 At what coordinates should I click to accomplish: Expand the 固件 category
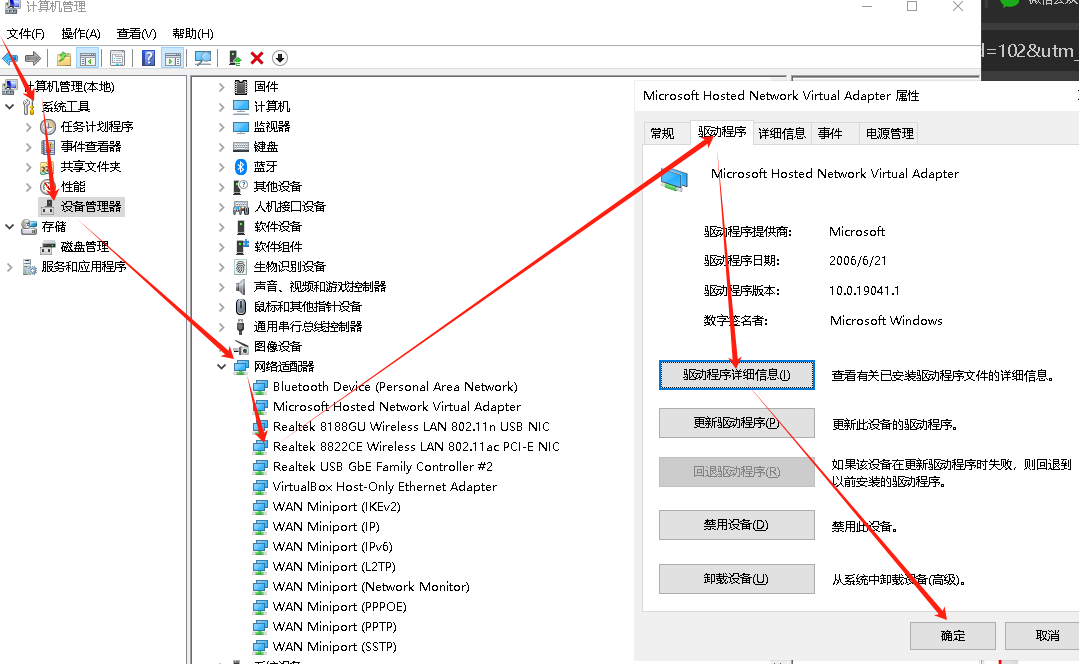(222, 87)
